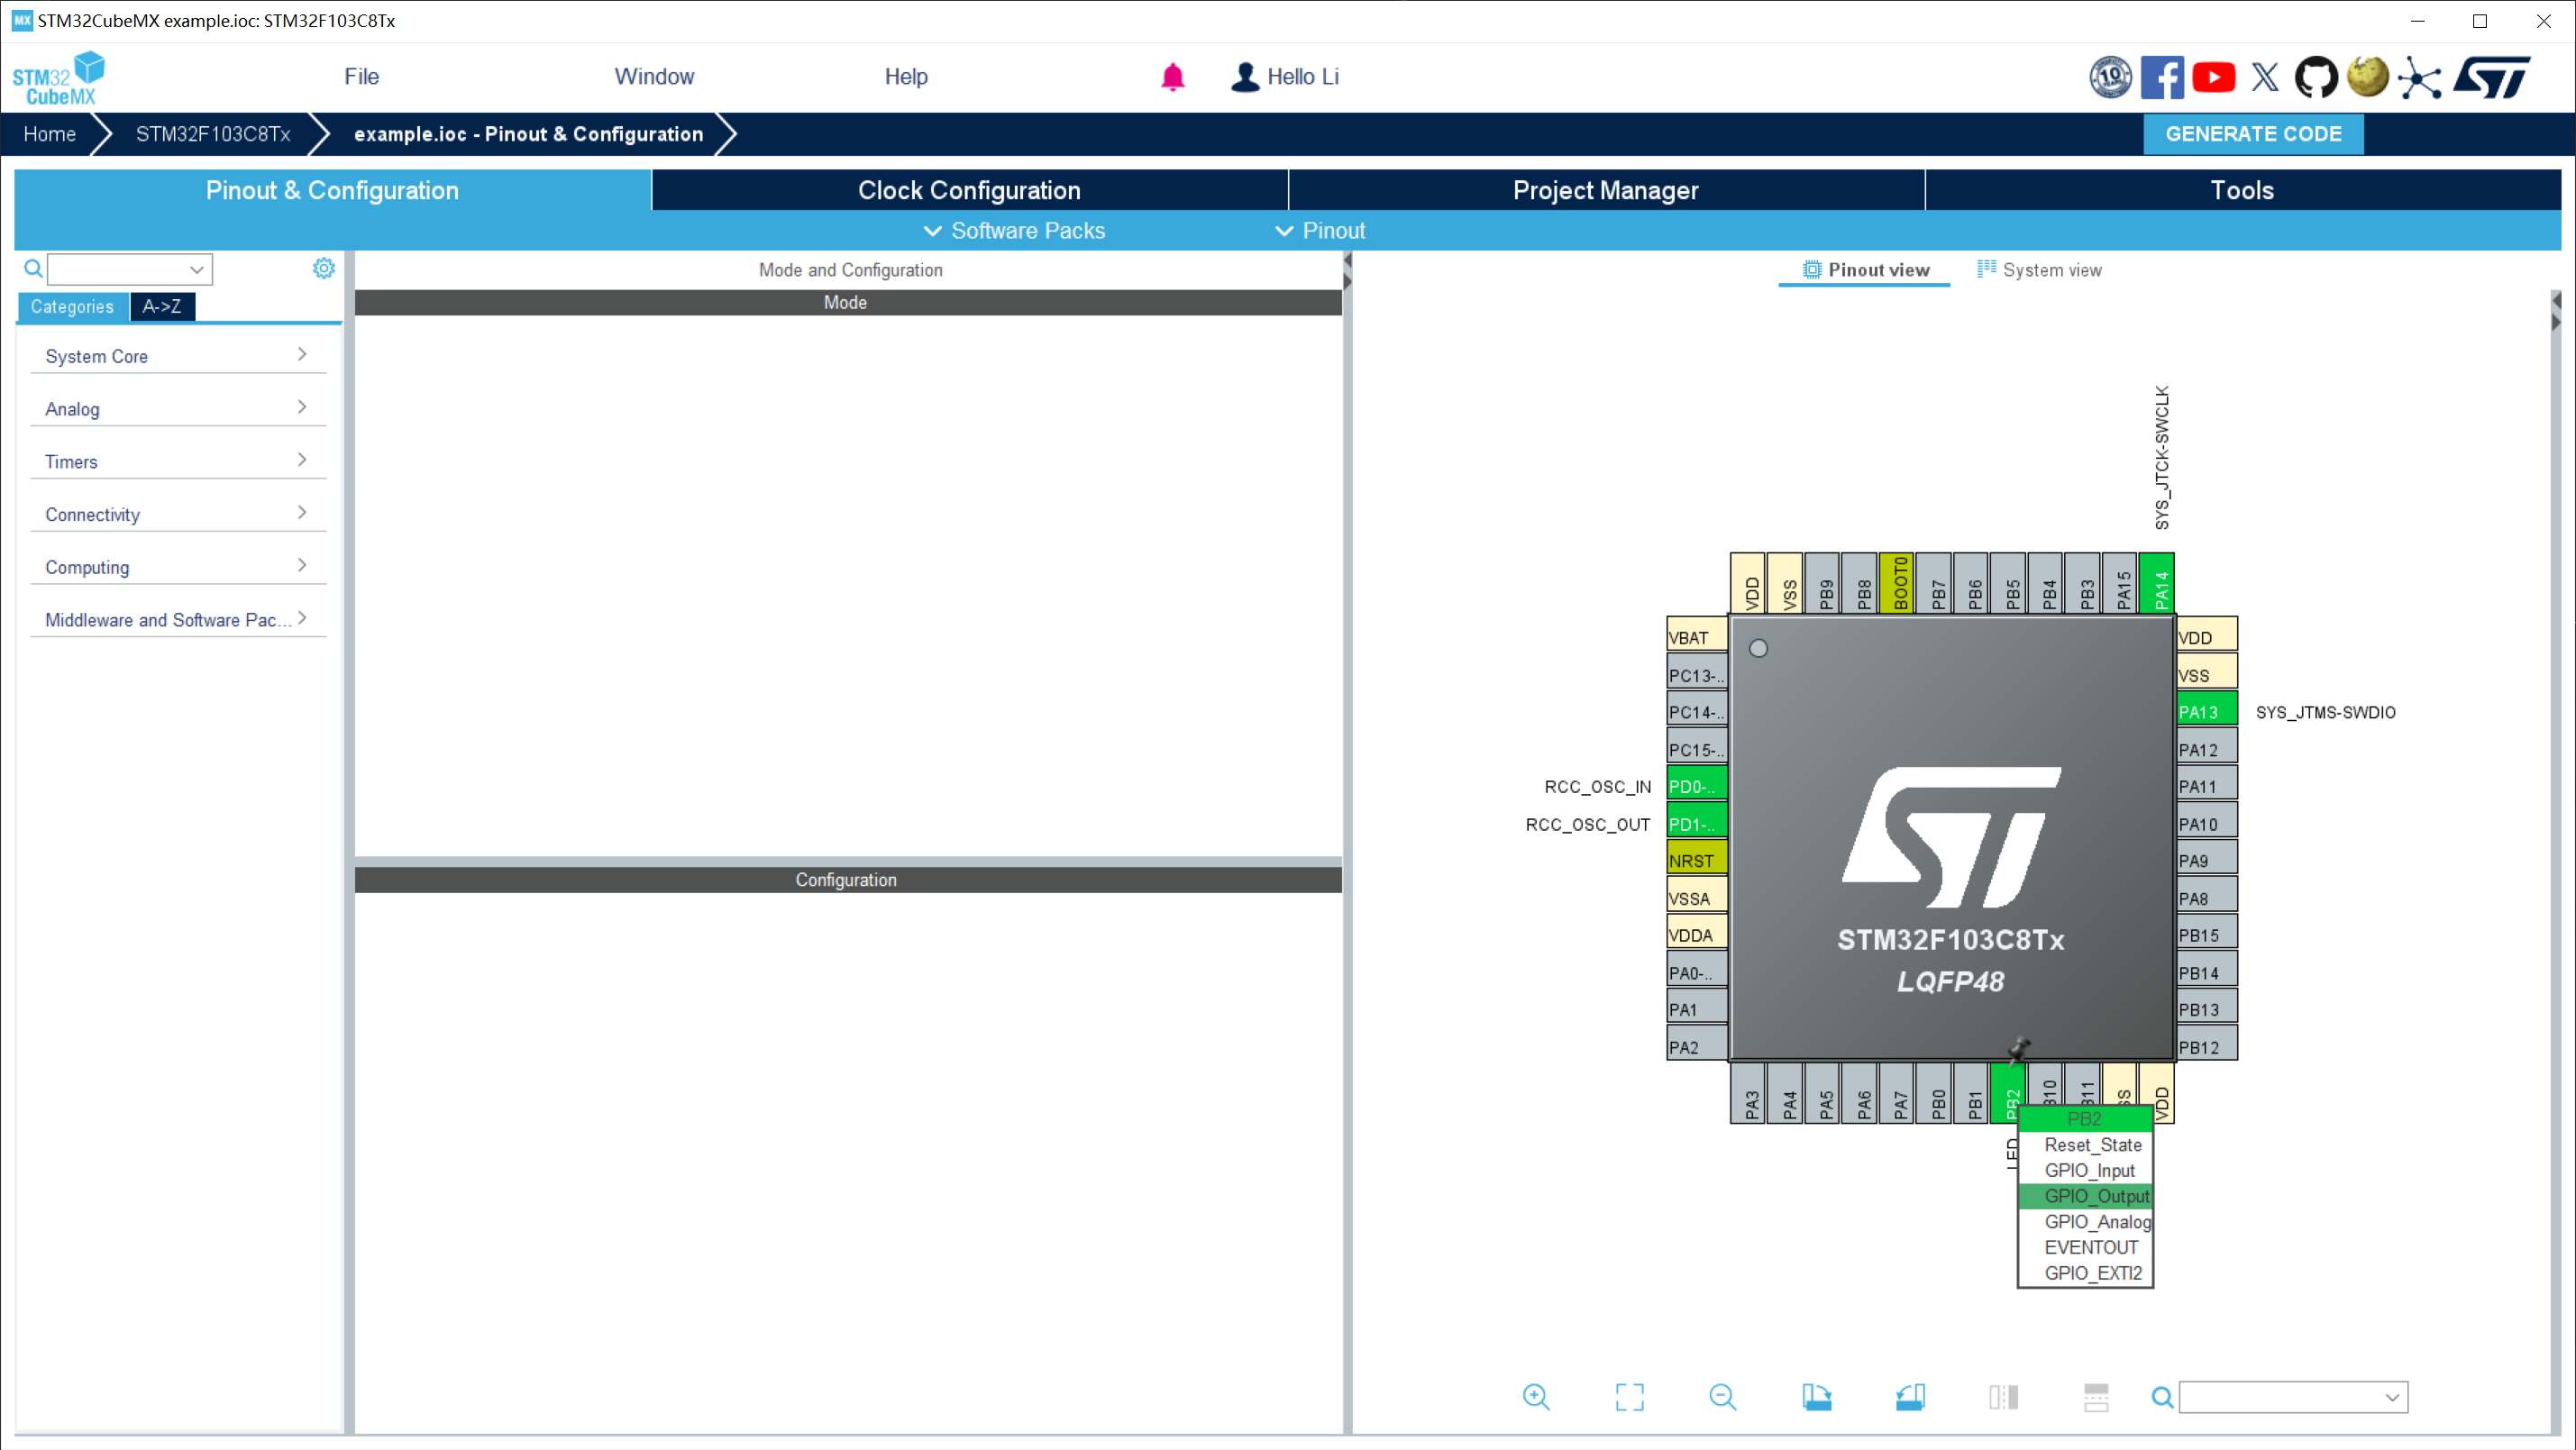This screenshot has width=2576, height=1450.
Task: Click the GENERATE CODE button
Action: tap(2253, 134)
